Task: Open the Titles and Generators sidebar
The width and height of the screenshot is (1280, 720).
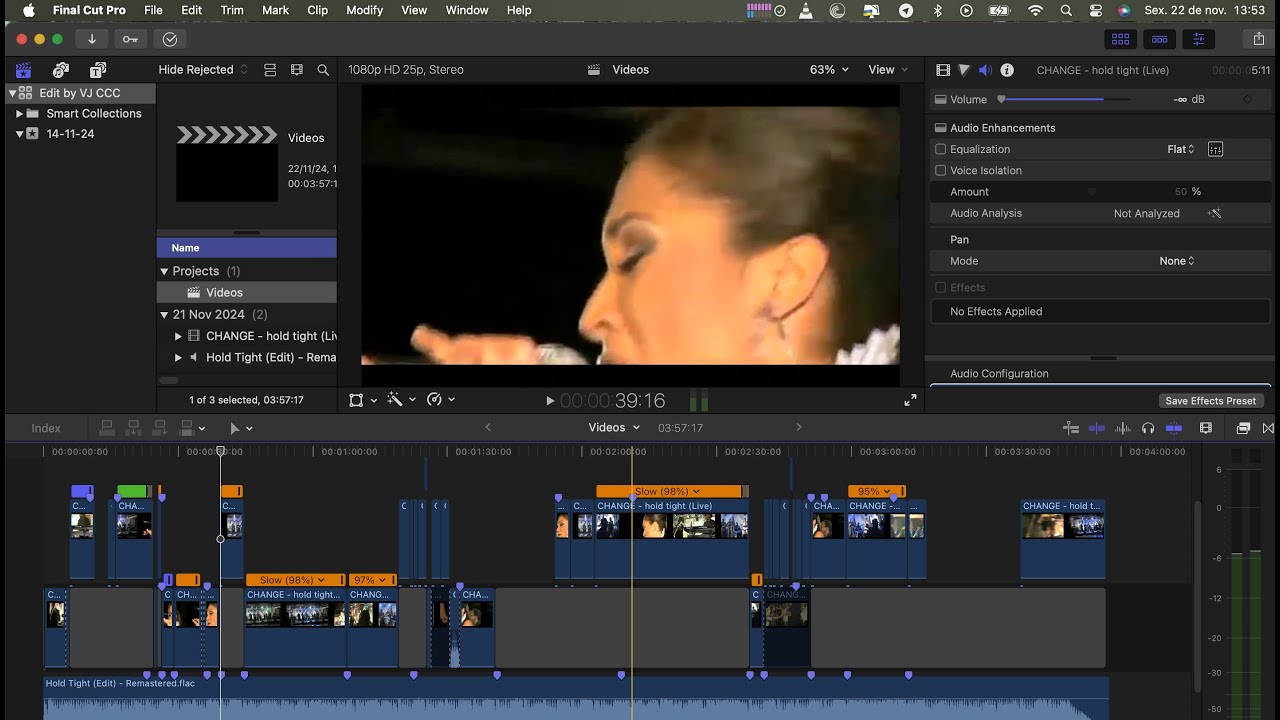Action: (98, 70)
